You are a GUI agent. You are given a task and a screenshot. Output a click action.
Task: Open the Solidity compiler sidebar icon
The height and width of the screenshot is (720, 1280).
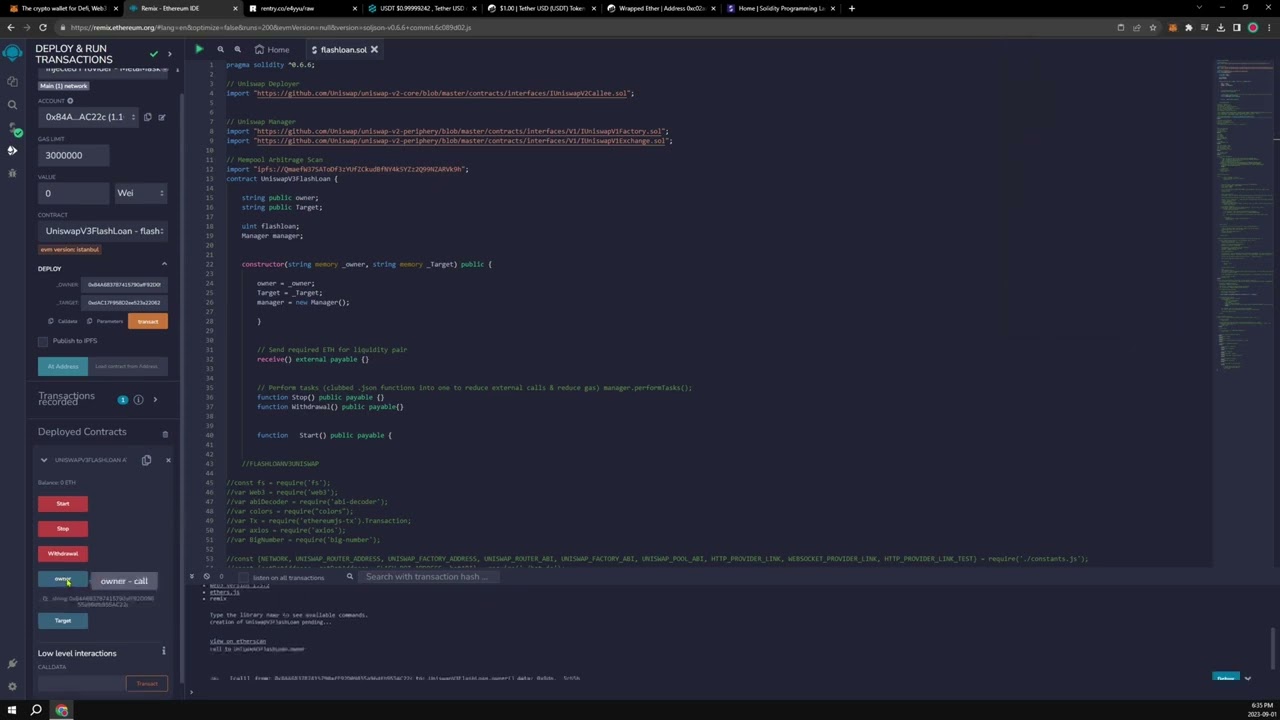pyautogui.click(x=12, y=128)
